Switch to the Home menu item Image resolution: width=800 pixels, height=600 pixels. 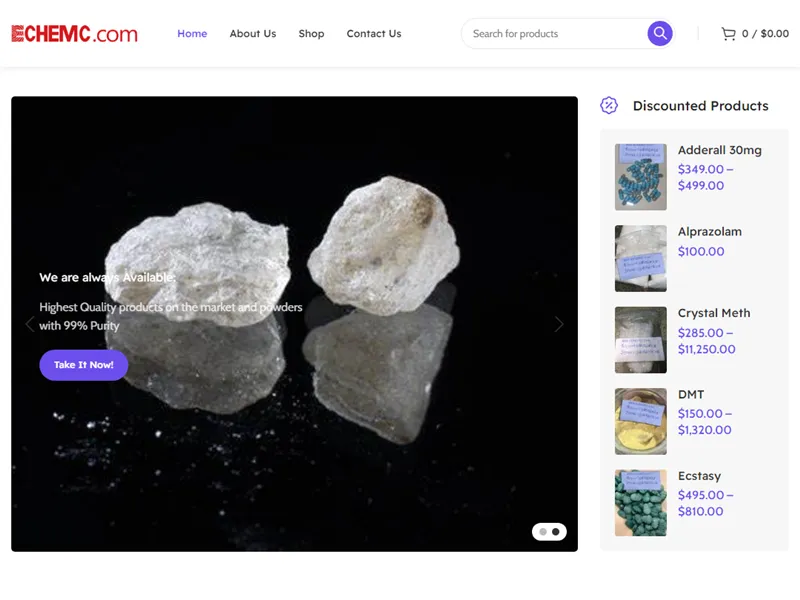[x=192, y=33]
